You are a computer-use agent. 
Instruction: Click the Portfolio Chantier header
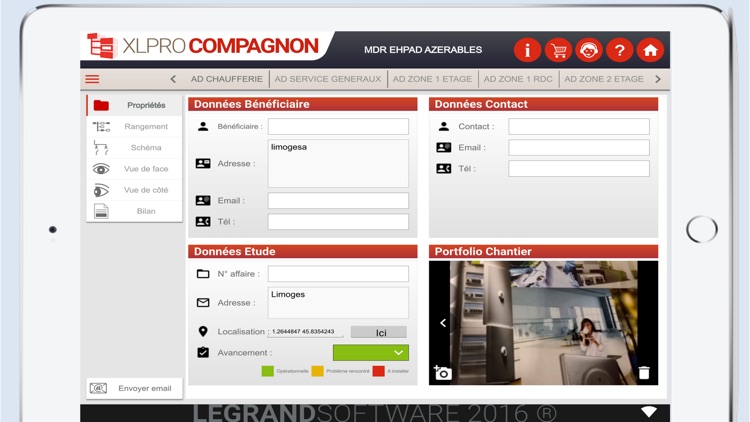pos(543,252)
